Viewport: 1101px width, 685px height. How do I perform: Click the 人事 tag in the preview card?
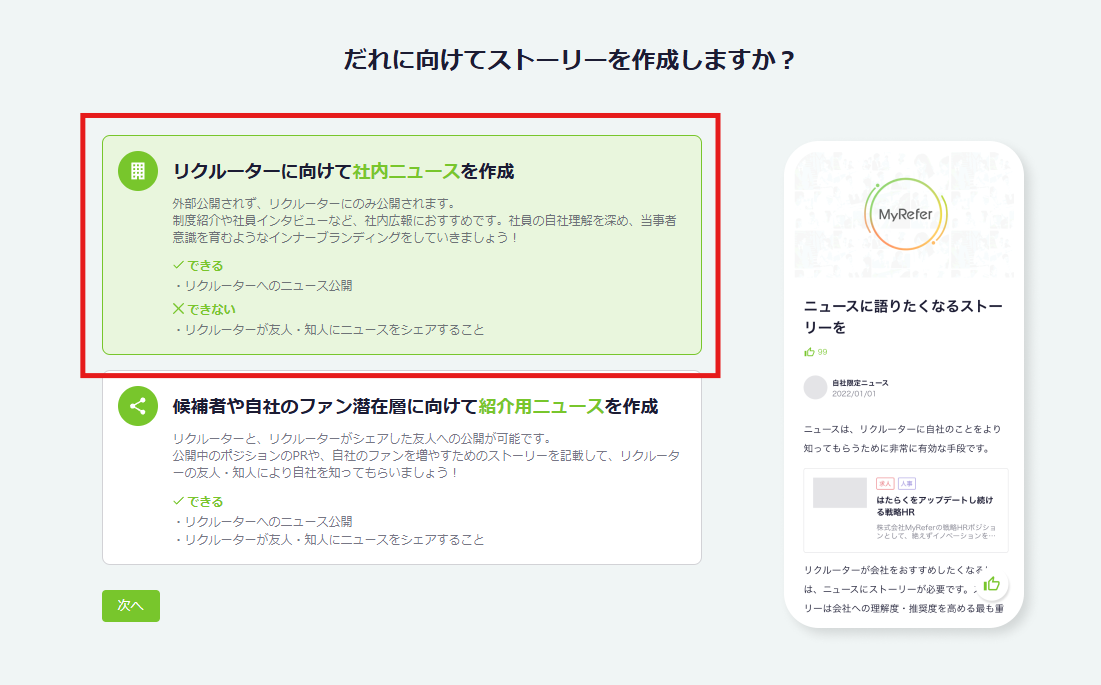coord(906,483)
